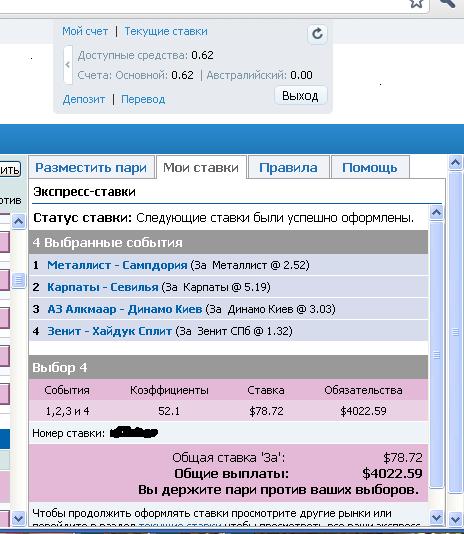This screenshot has width=464, height=534.
Task: Click the Обязательства column header
Action: point(363,390)
